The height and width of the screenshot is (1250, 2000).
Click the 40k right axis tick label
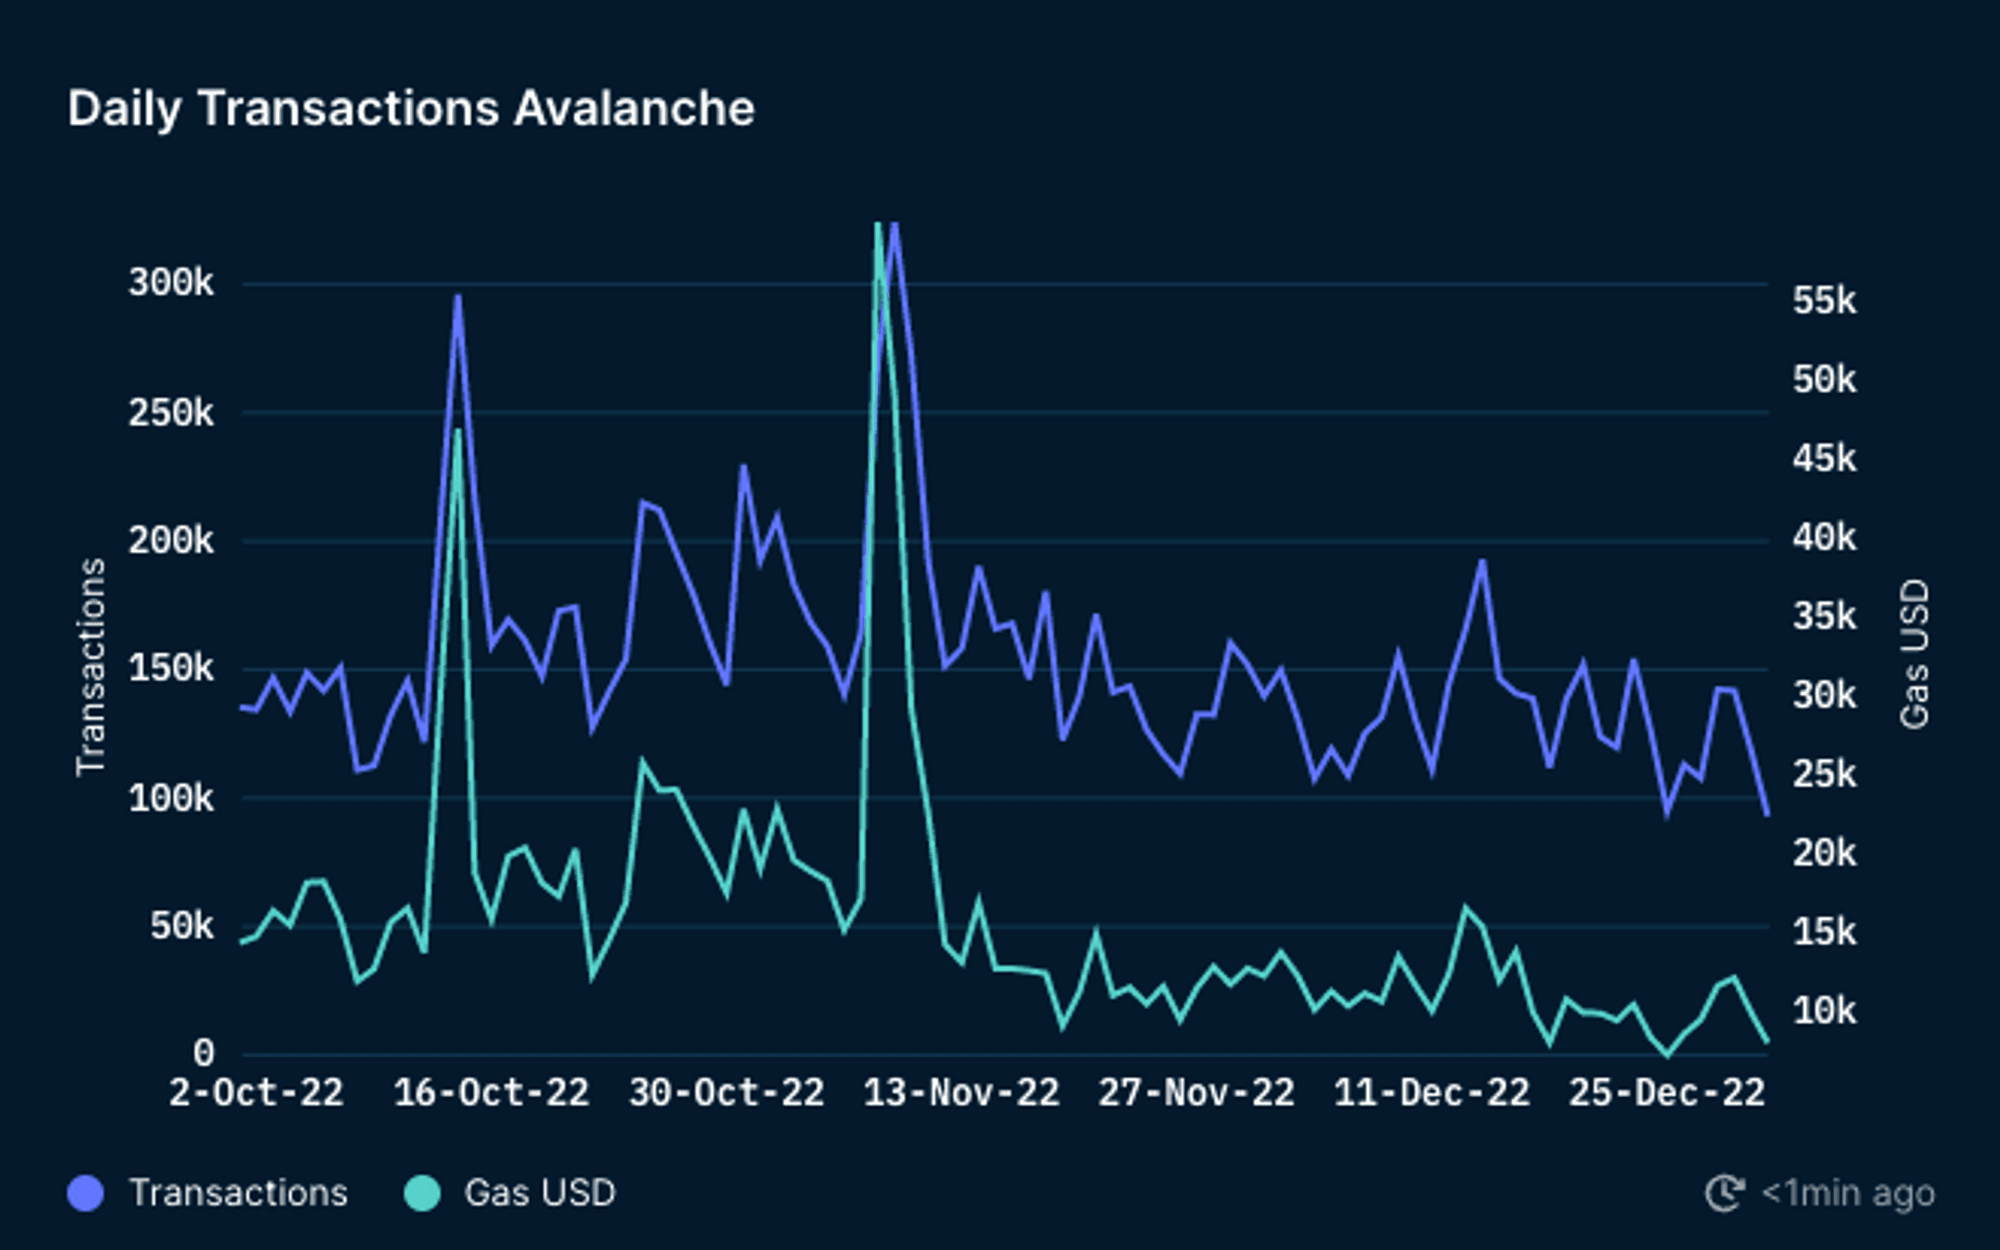[1824, 537]
